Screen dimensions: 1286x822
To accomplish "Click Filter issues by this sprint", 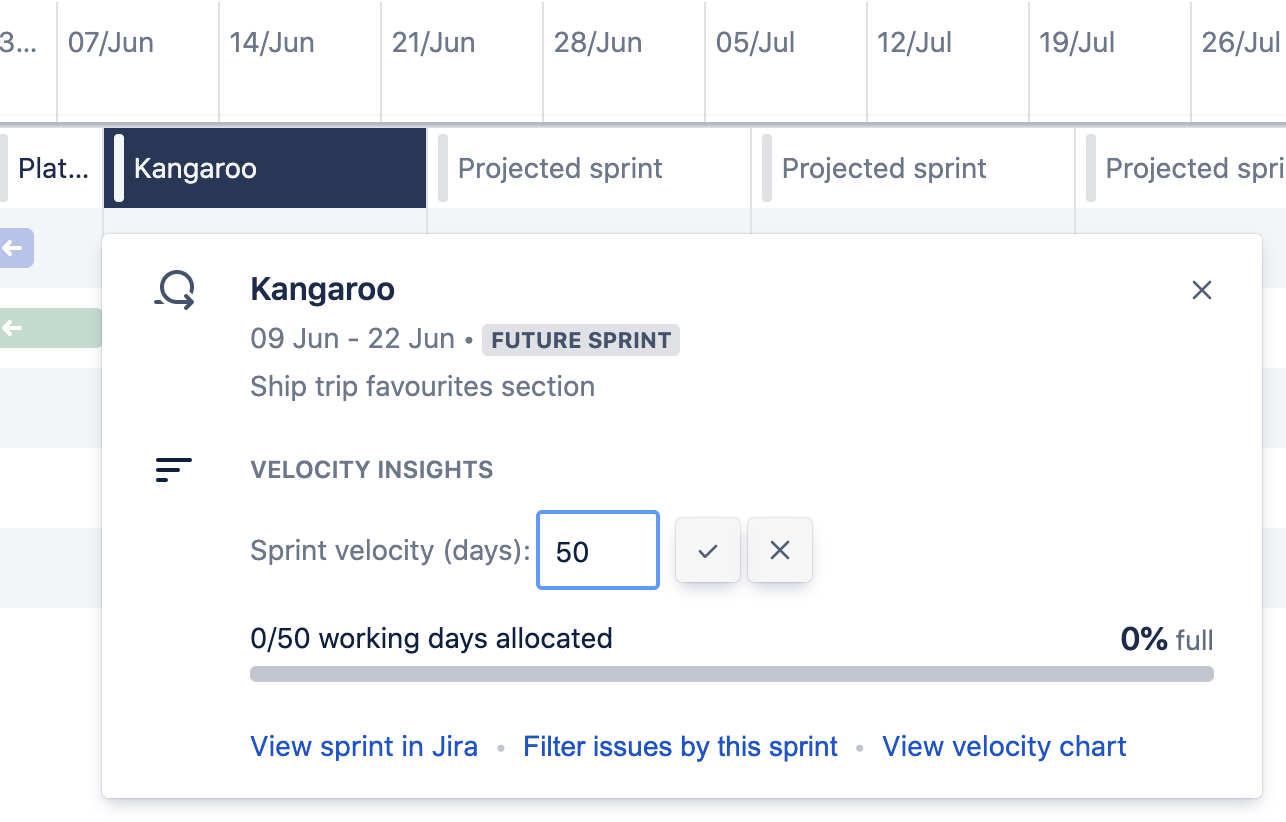I will [x=681, y=747].
